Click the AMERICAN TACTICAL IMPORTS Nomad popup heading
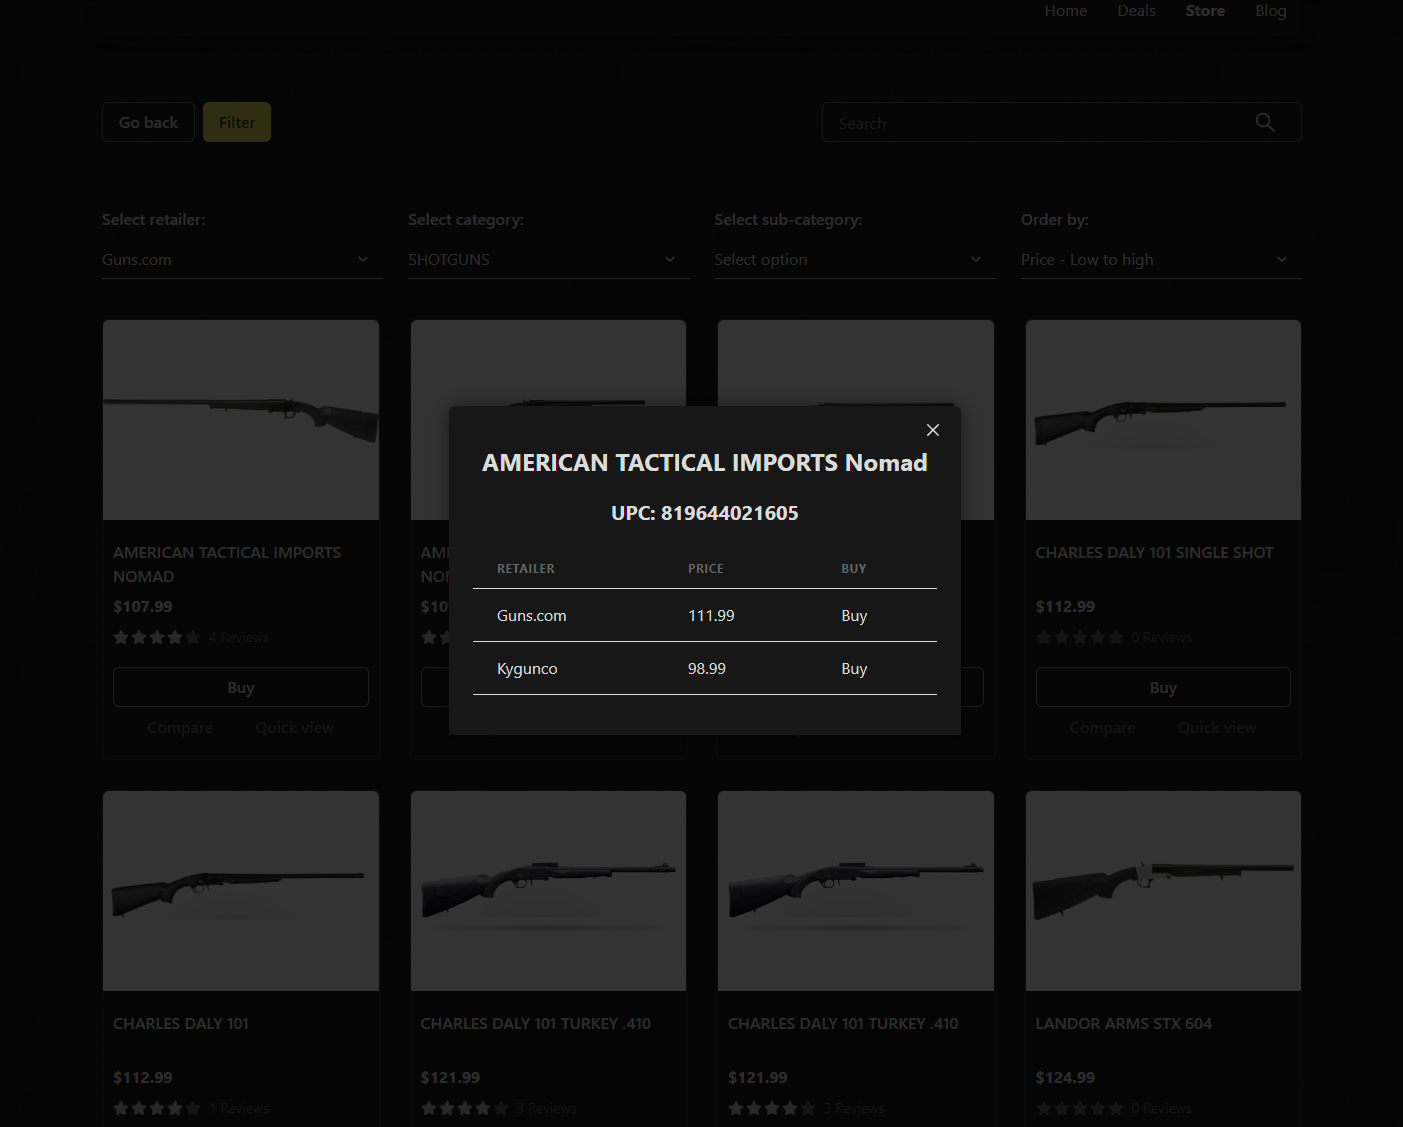The height and width of the screenshot is (1127, 1403). [x=705, y=463]
